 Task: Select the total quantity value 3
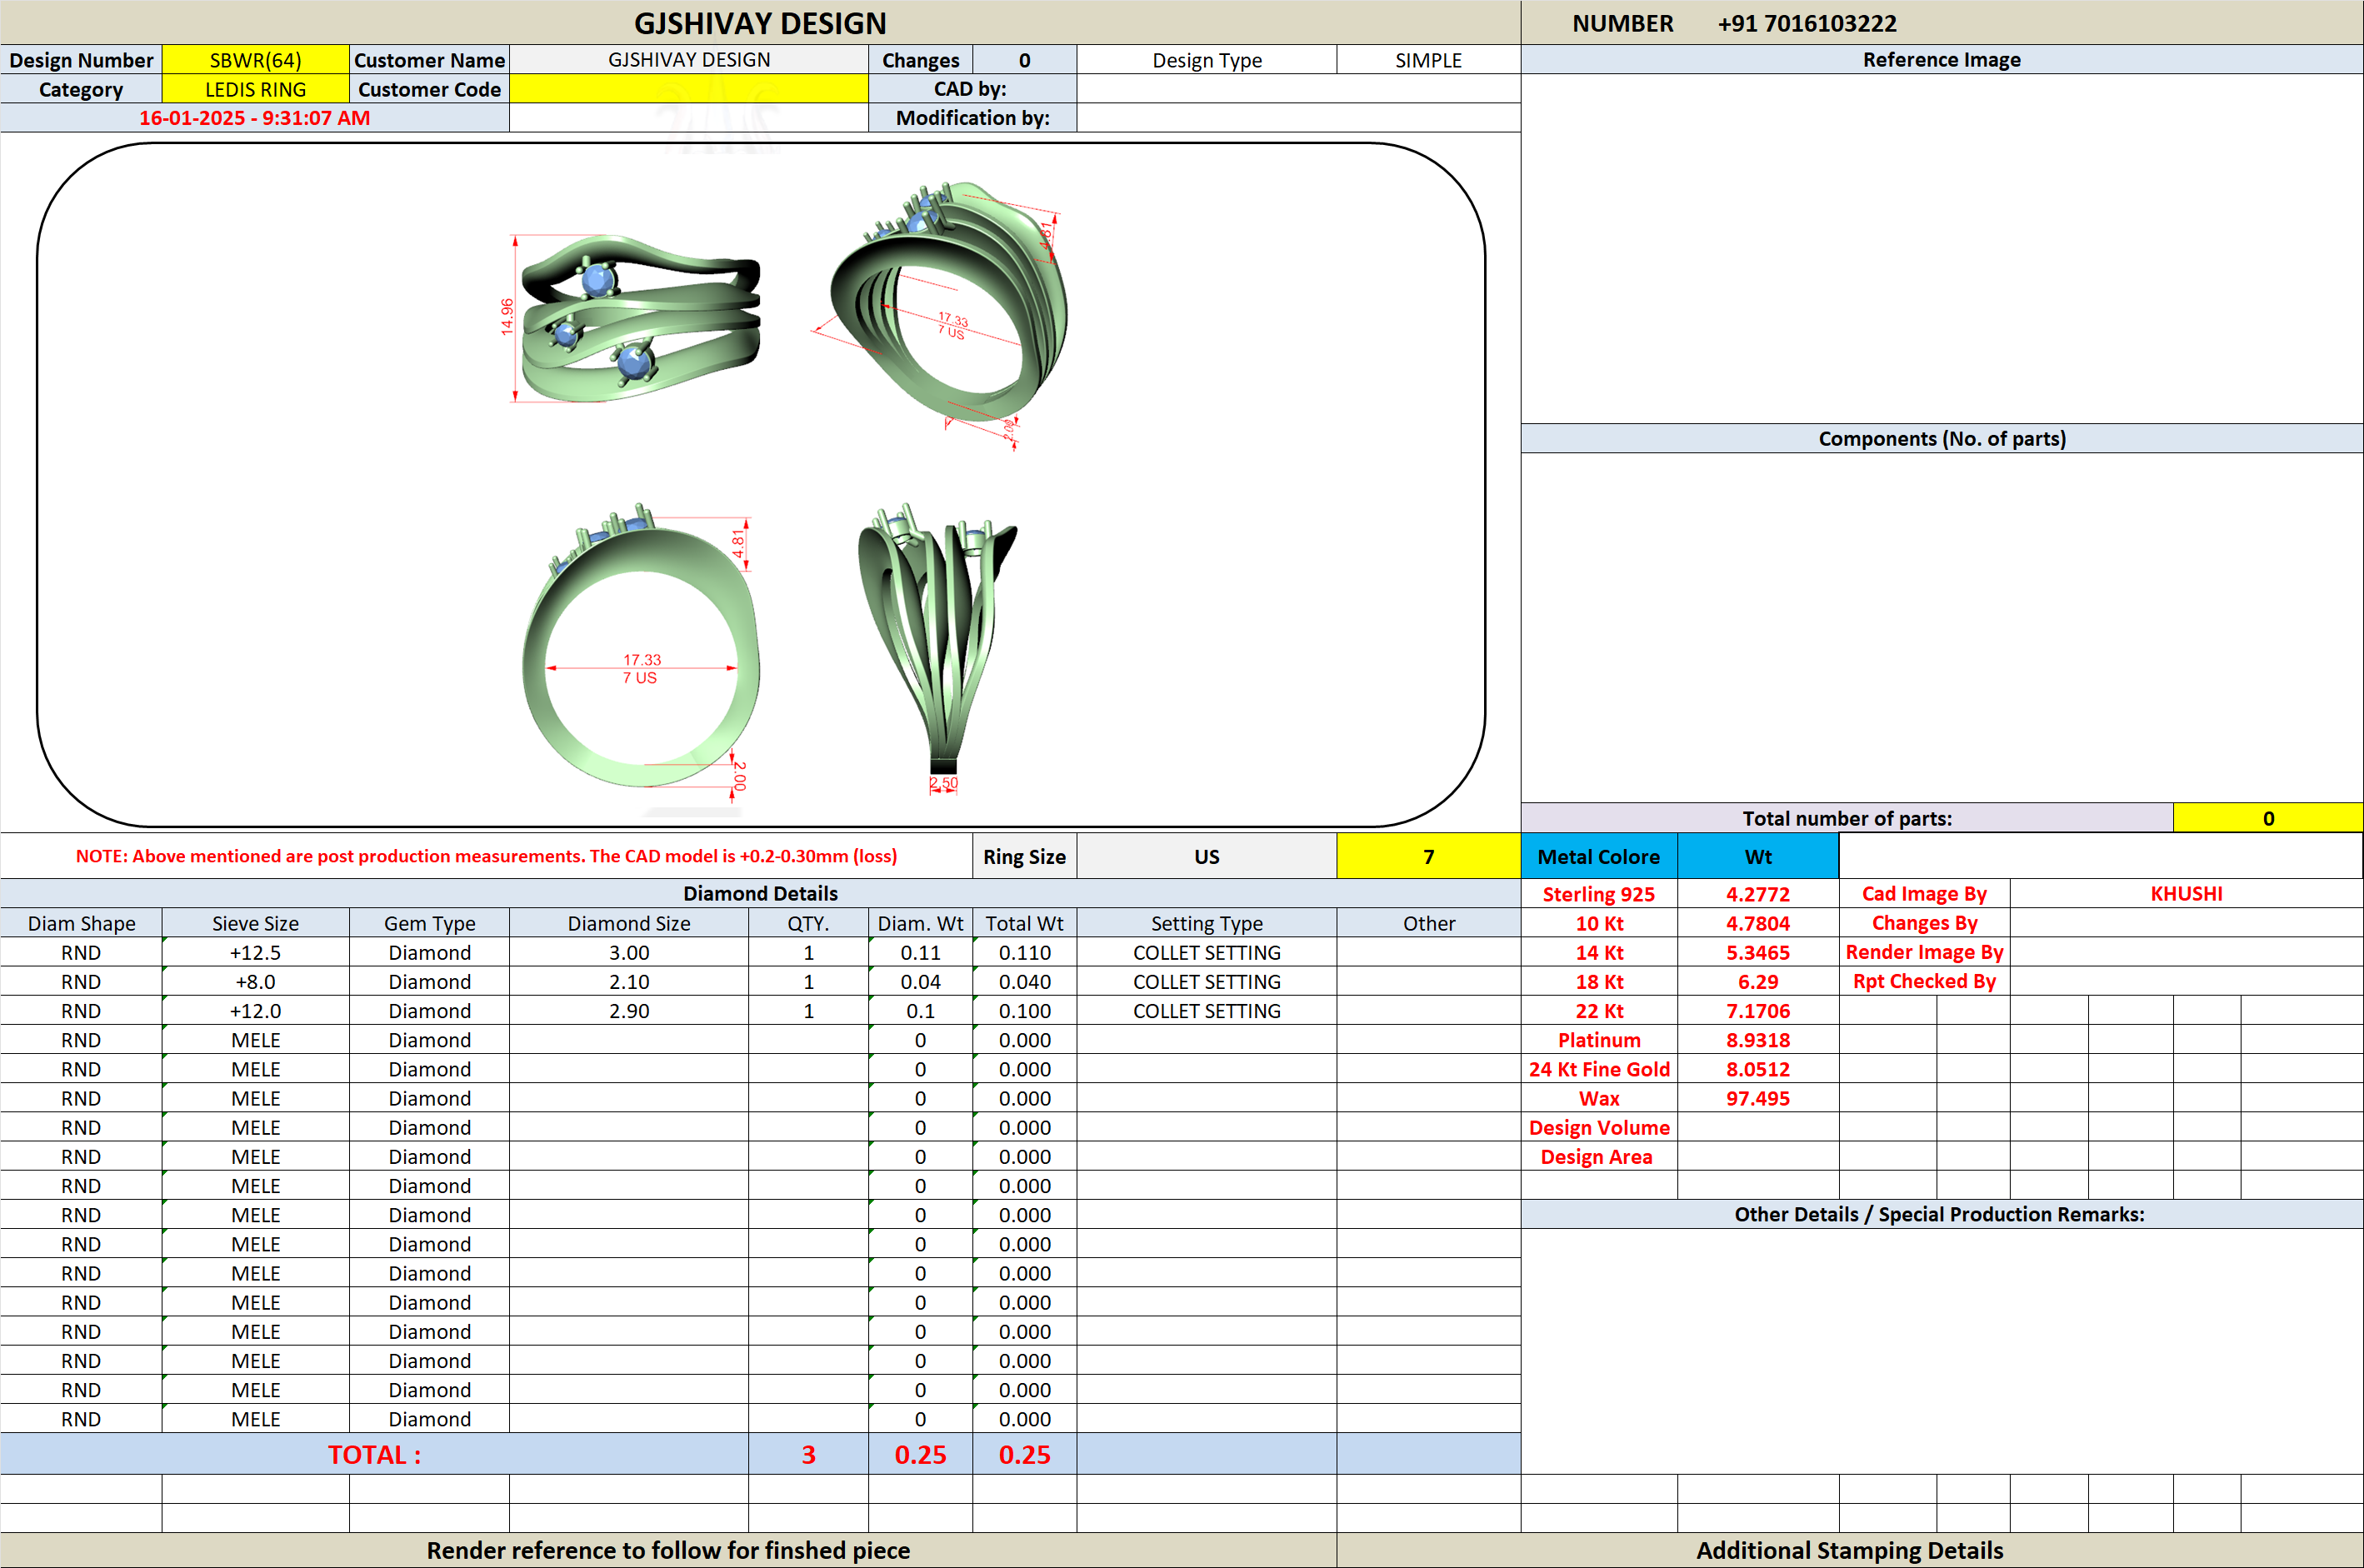(x=808, y=1454)
